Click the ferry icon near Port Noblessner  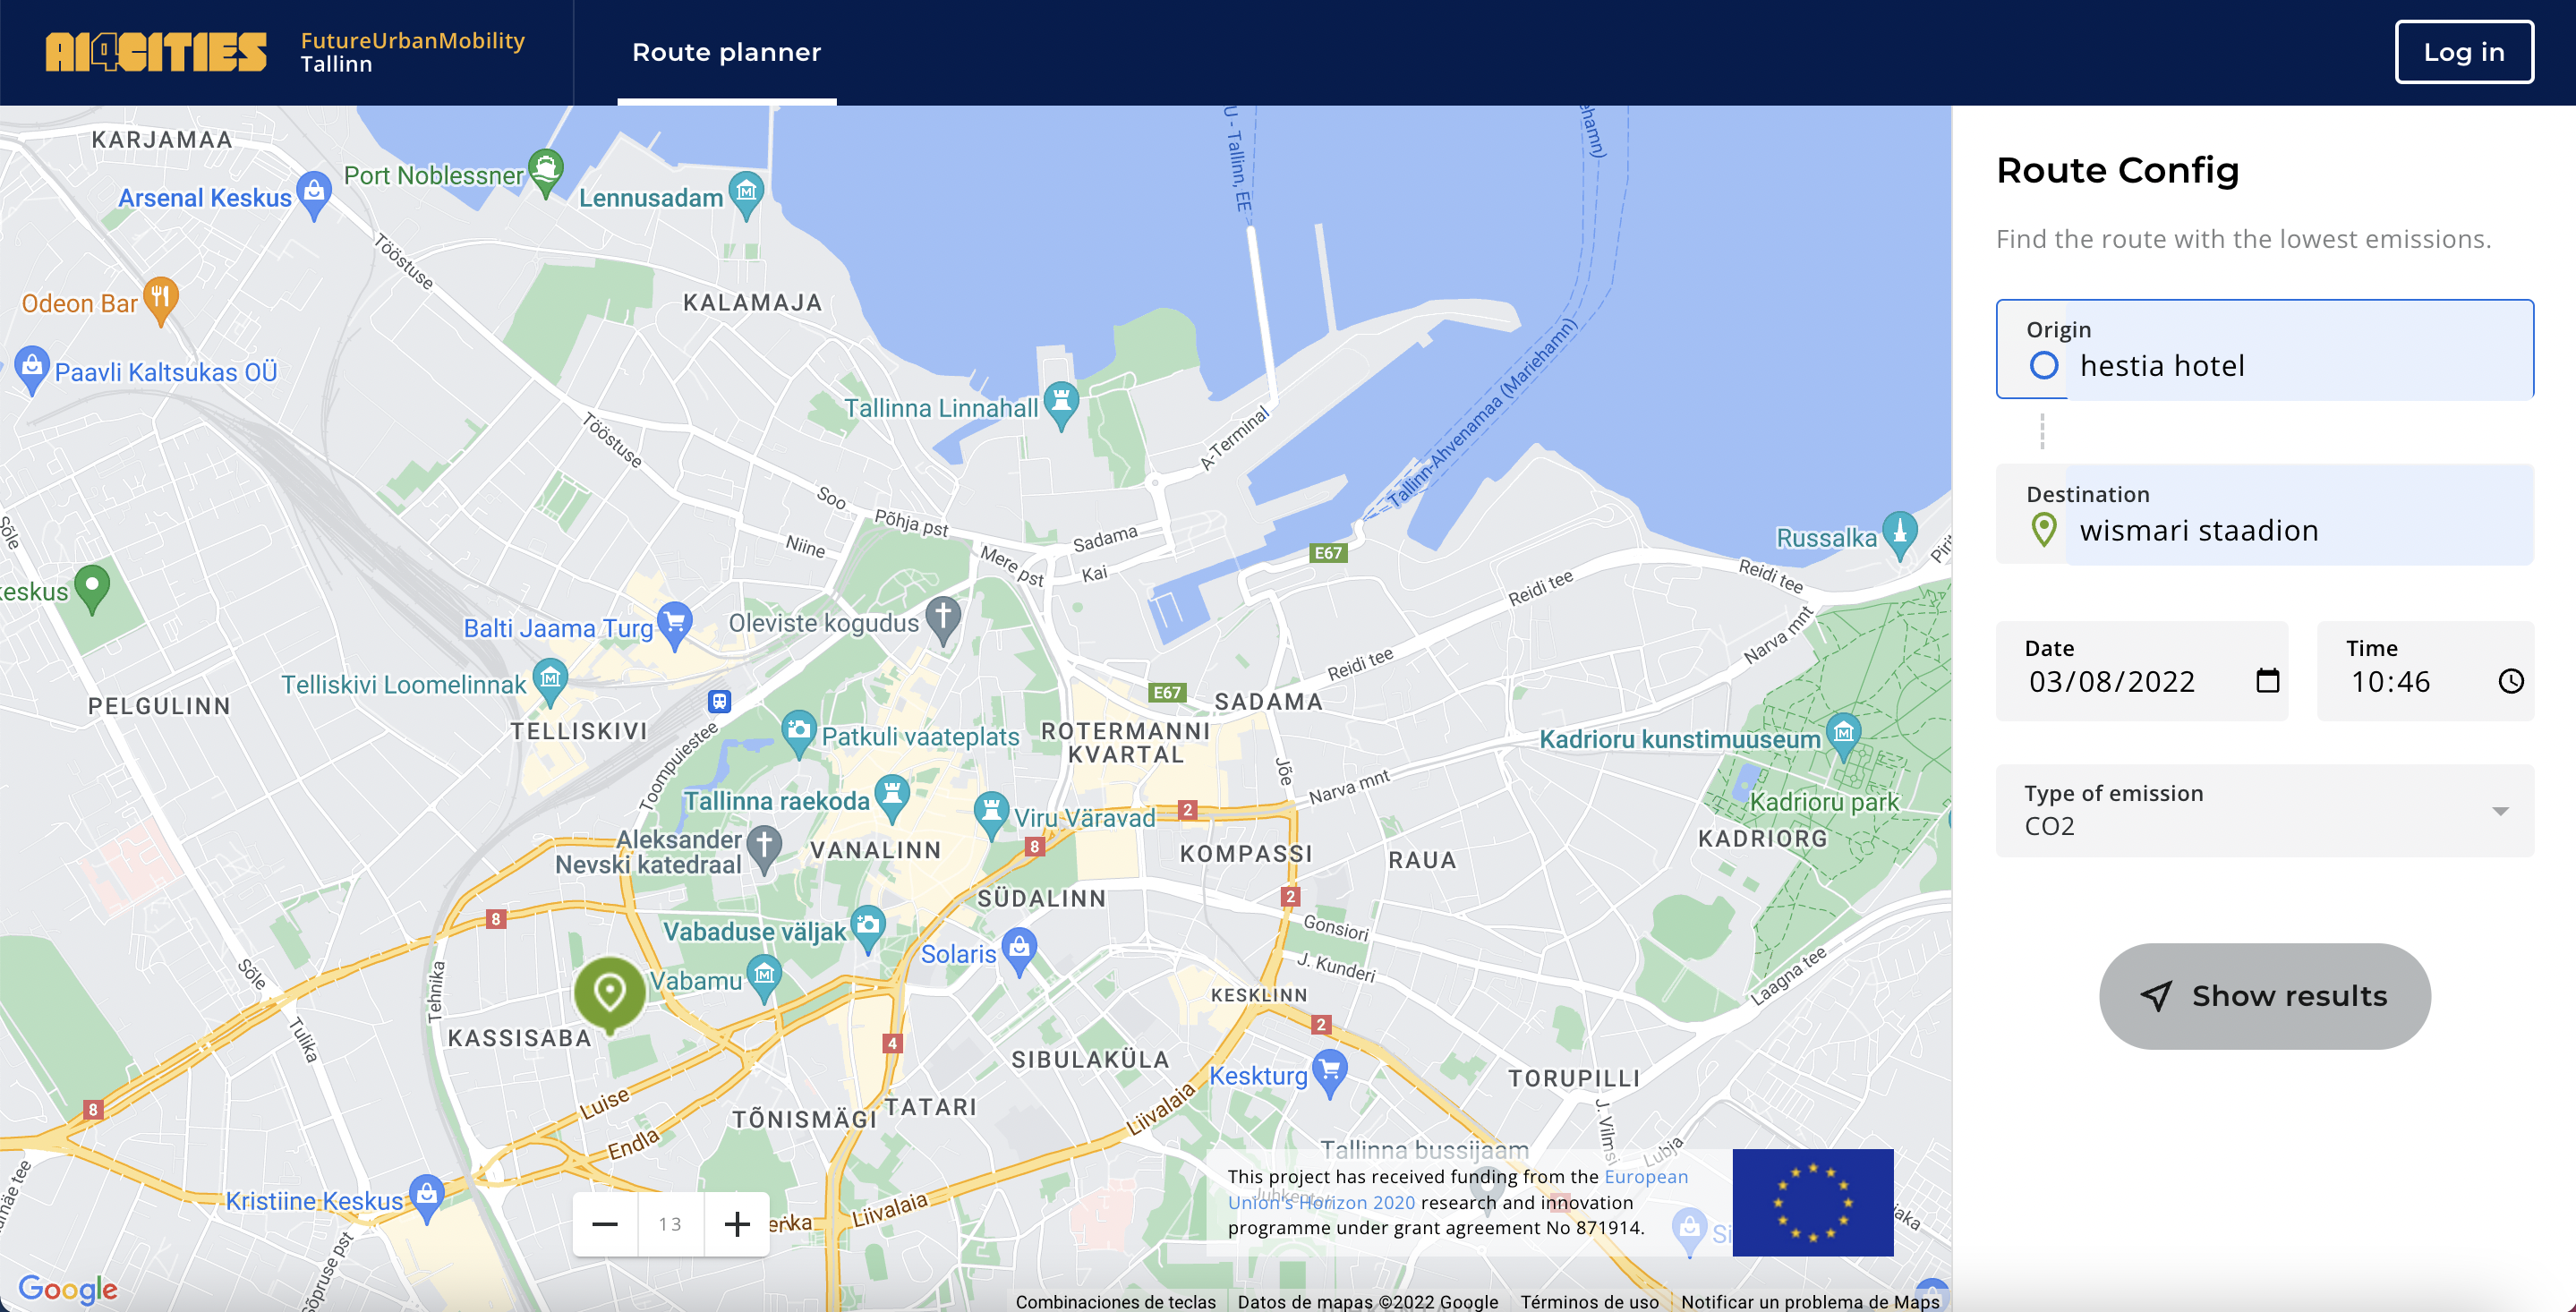pos(545,166)
